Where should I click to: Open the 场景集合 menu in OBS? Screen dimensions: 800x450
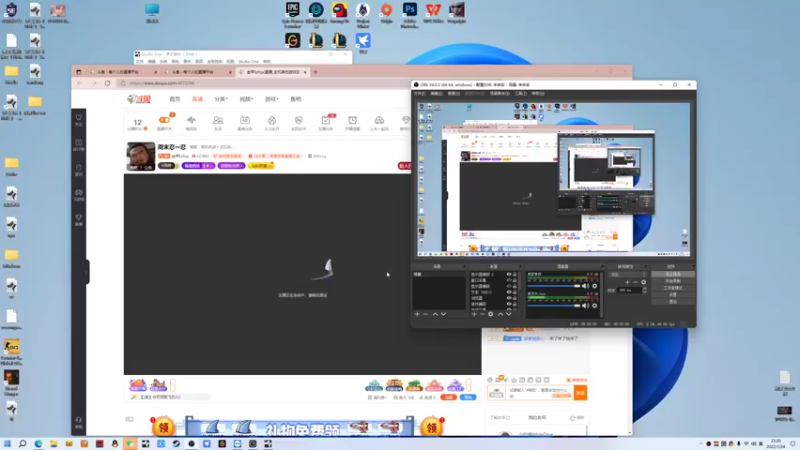pos(499,94)
